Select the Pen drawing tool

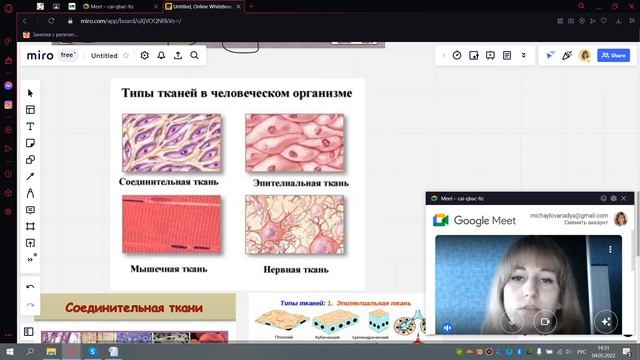tap(30, 193)
